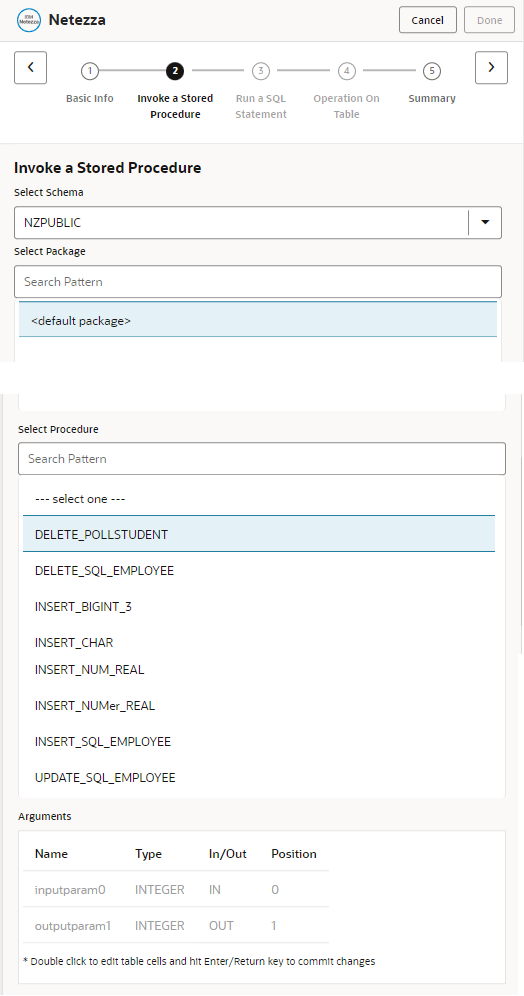
Task: Select UPDATE_SQL_EMPLOYEE procedure
Action: pos(259,777)
